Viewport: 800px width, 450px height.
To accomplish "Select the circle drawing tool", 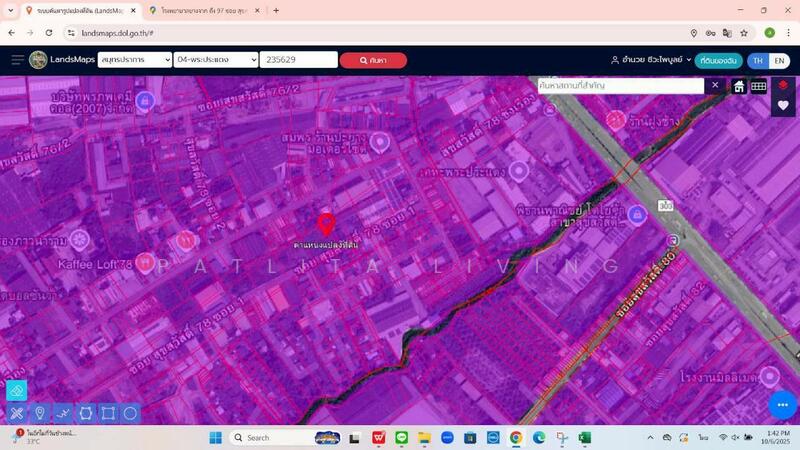I will tap(131, 413).
